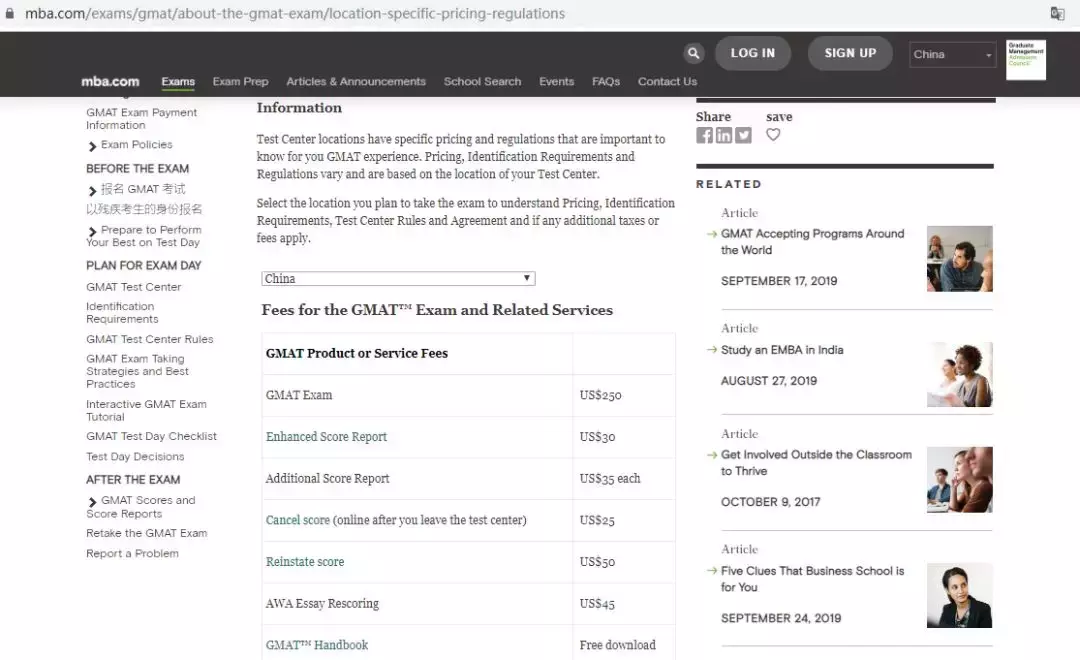Open GMAT Exam Taking Strategies and Best Practices
Screen dimensions: 1080x660
click(x=137, y=371)
